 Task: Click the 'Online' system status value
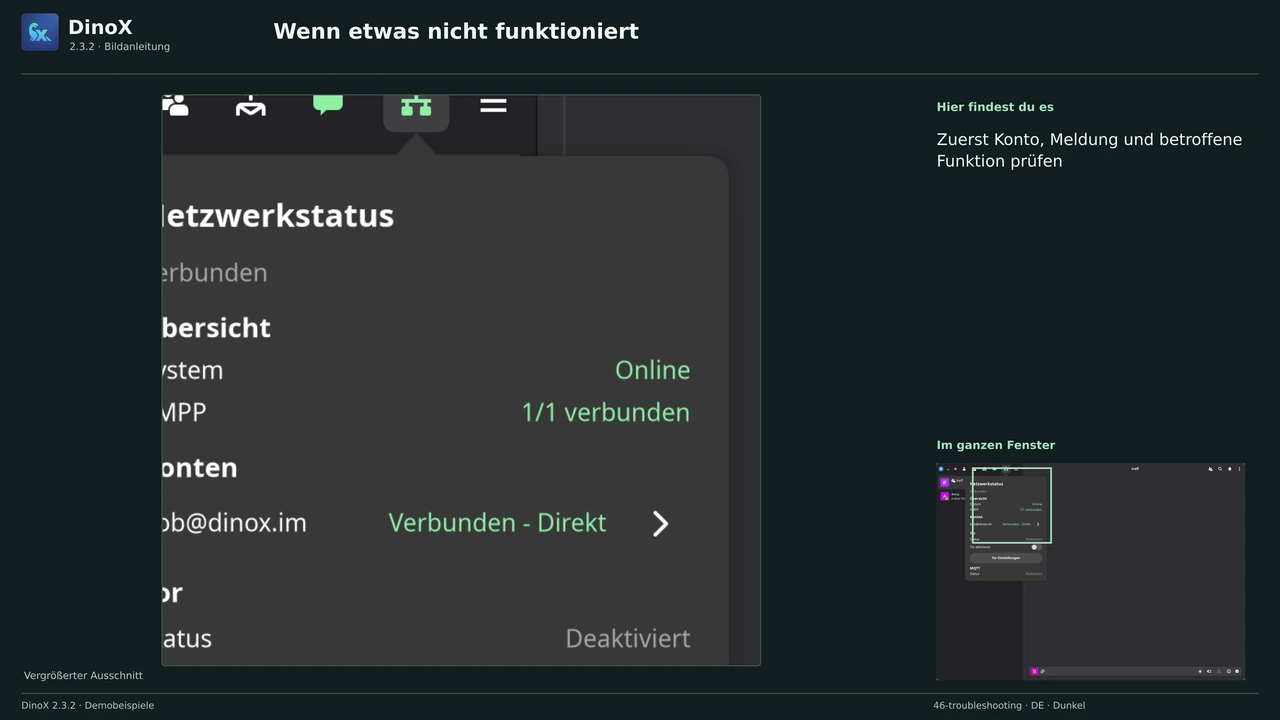(x=652, y=370)
